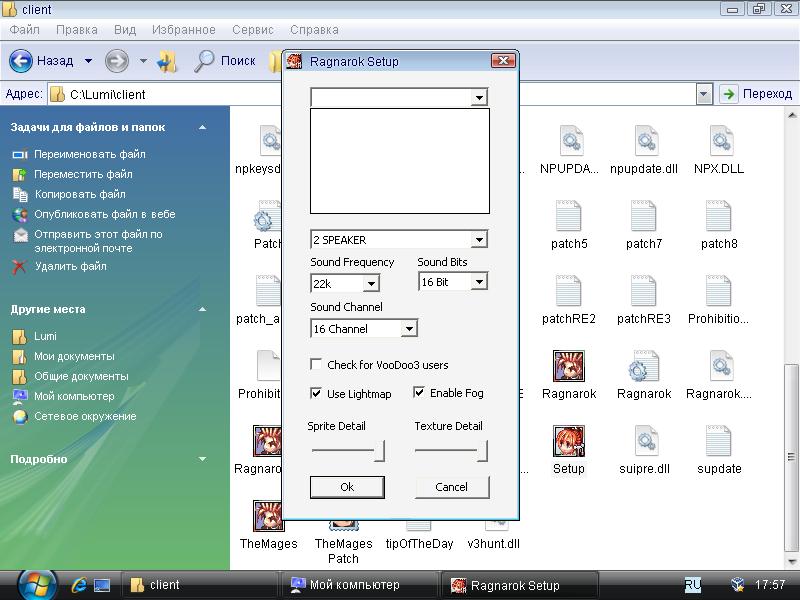Collapse the Другие места section
Image resolution: width=800 pixels, height=600 pixels.
click(x=203, y=309)
